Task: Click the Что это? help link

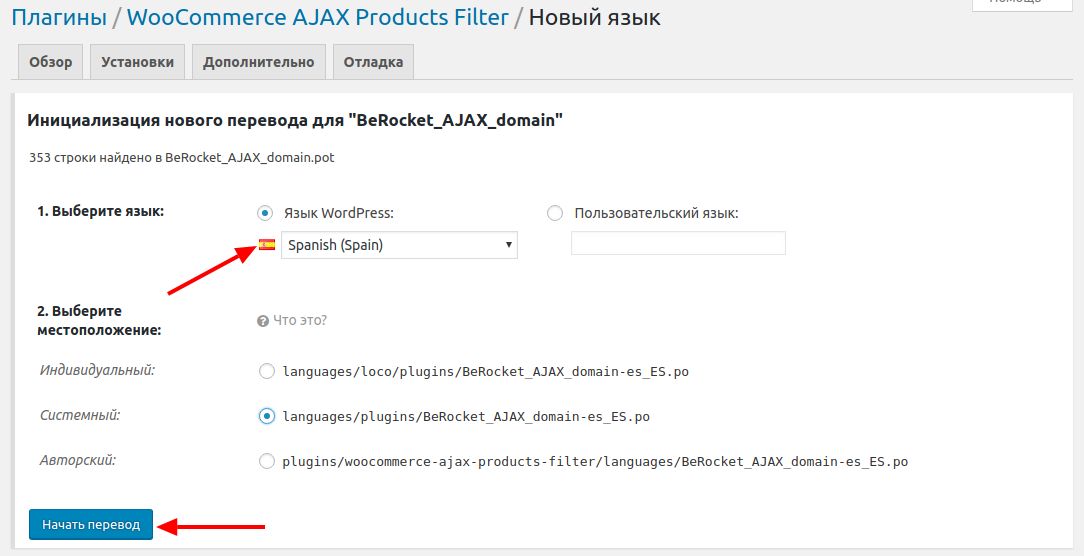Action: [300, 321]
